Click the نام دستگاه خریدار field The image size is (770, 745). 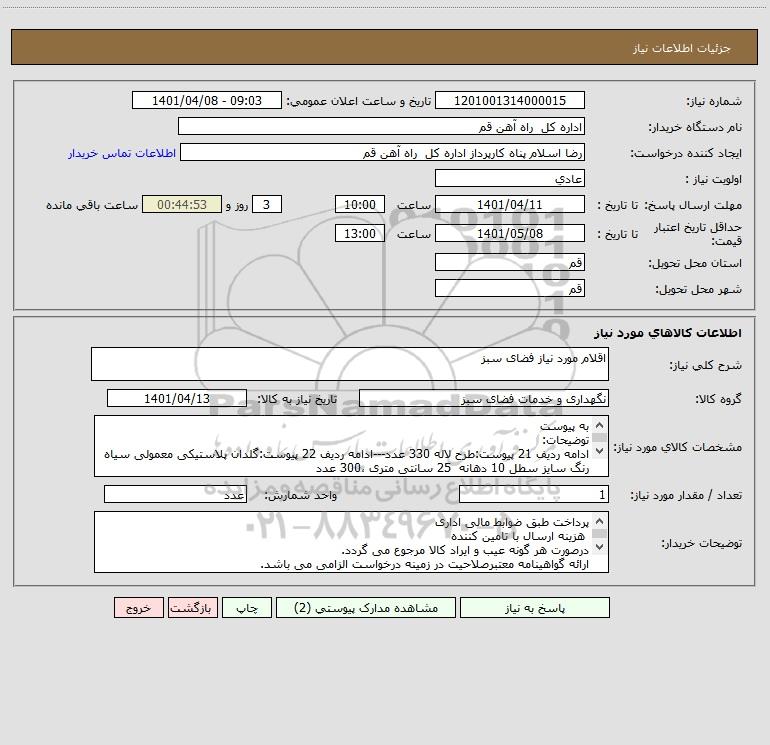point(381,126)
